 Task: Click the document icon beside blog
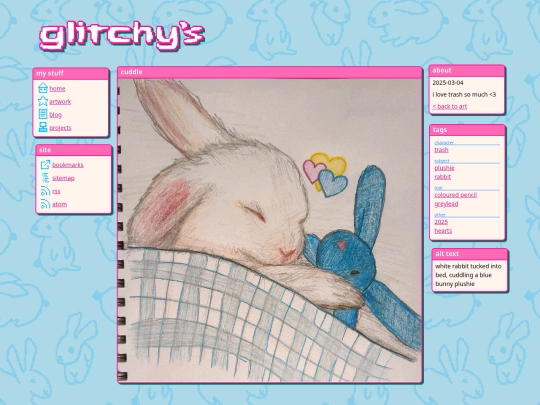pos(43,114)
